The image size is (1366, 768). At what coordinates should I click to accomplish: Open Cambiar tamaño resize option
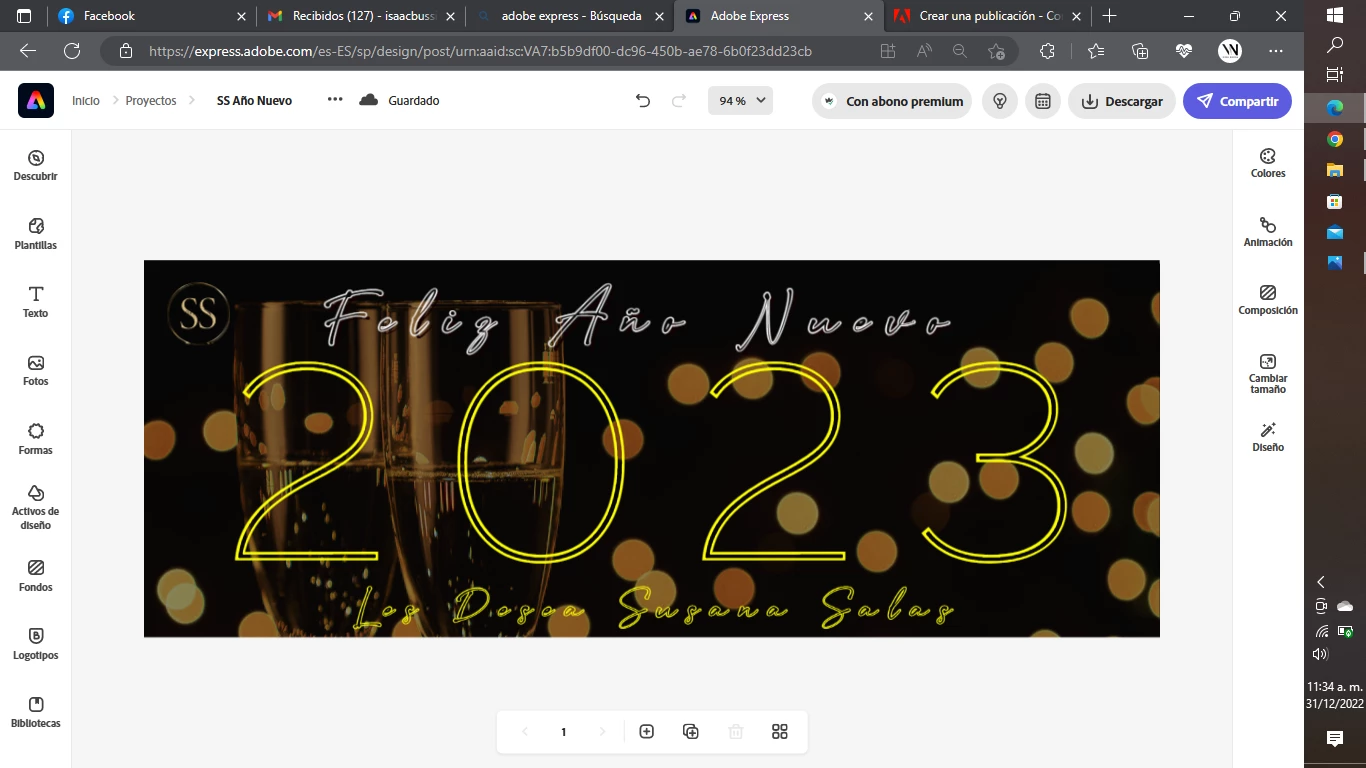[x=1268, y=374]
